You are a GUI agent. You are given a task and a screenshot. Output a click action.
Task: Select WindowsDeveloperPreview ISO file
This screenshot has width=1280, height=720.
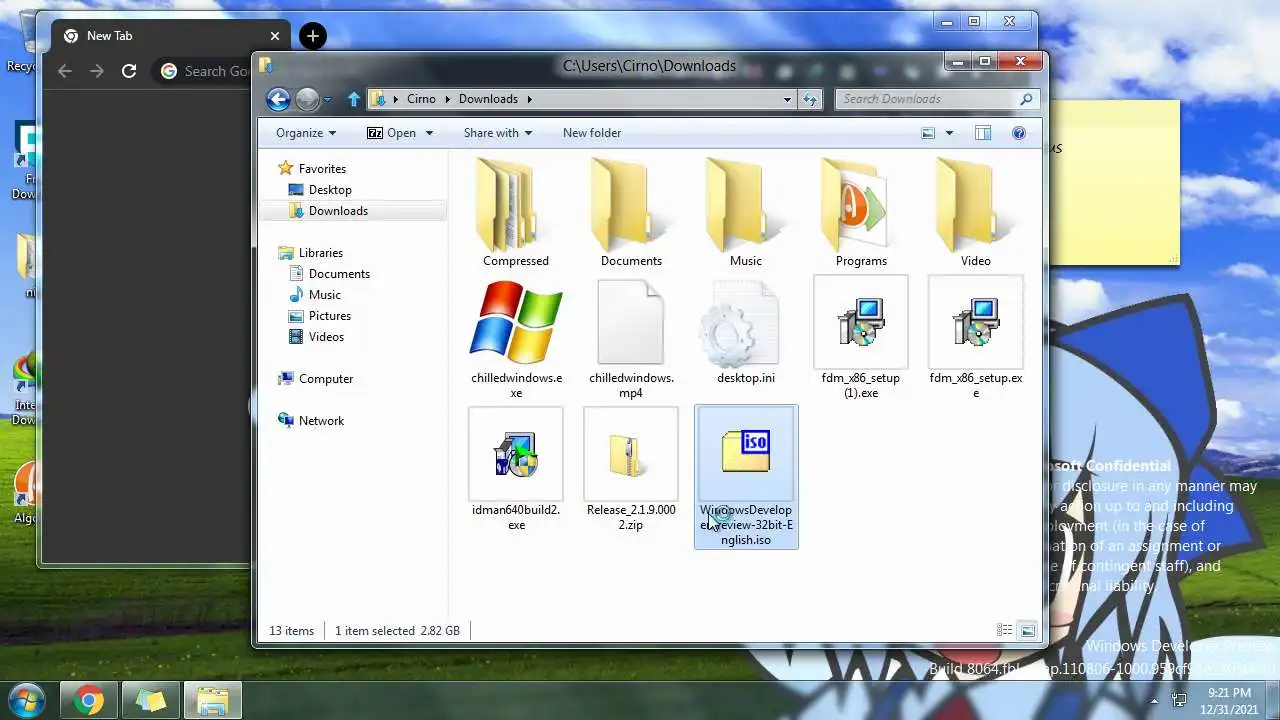coord(746,477)
